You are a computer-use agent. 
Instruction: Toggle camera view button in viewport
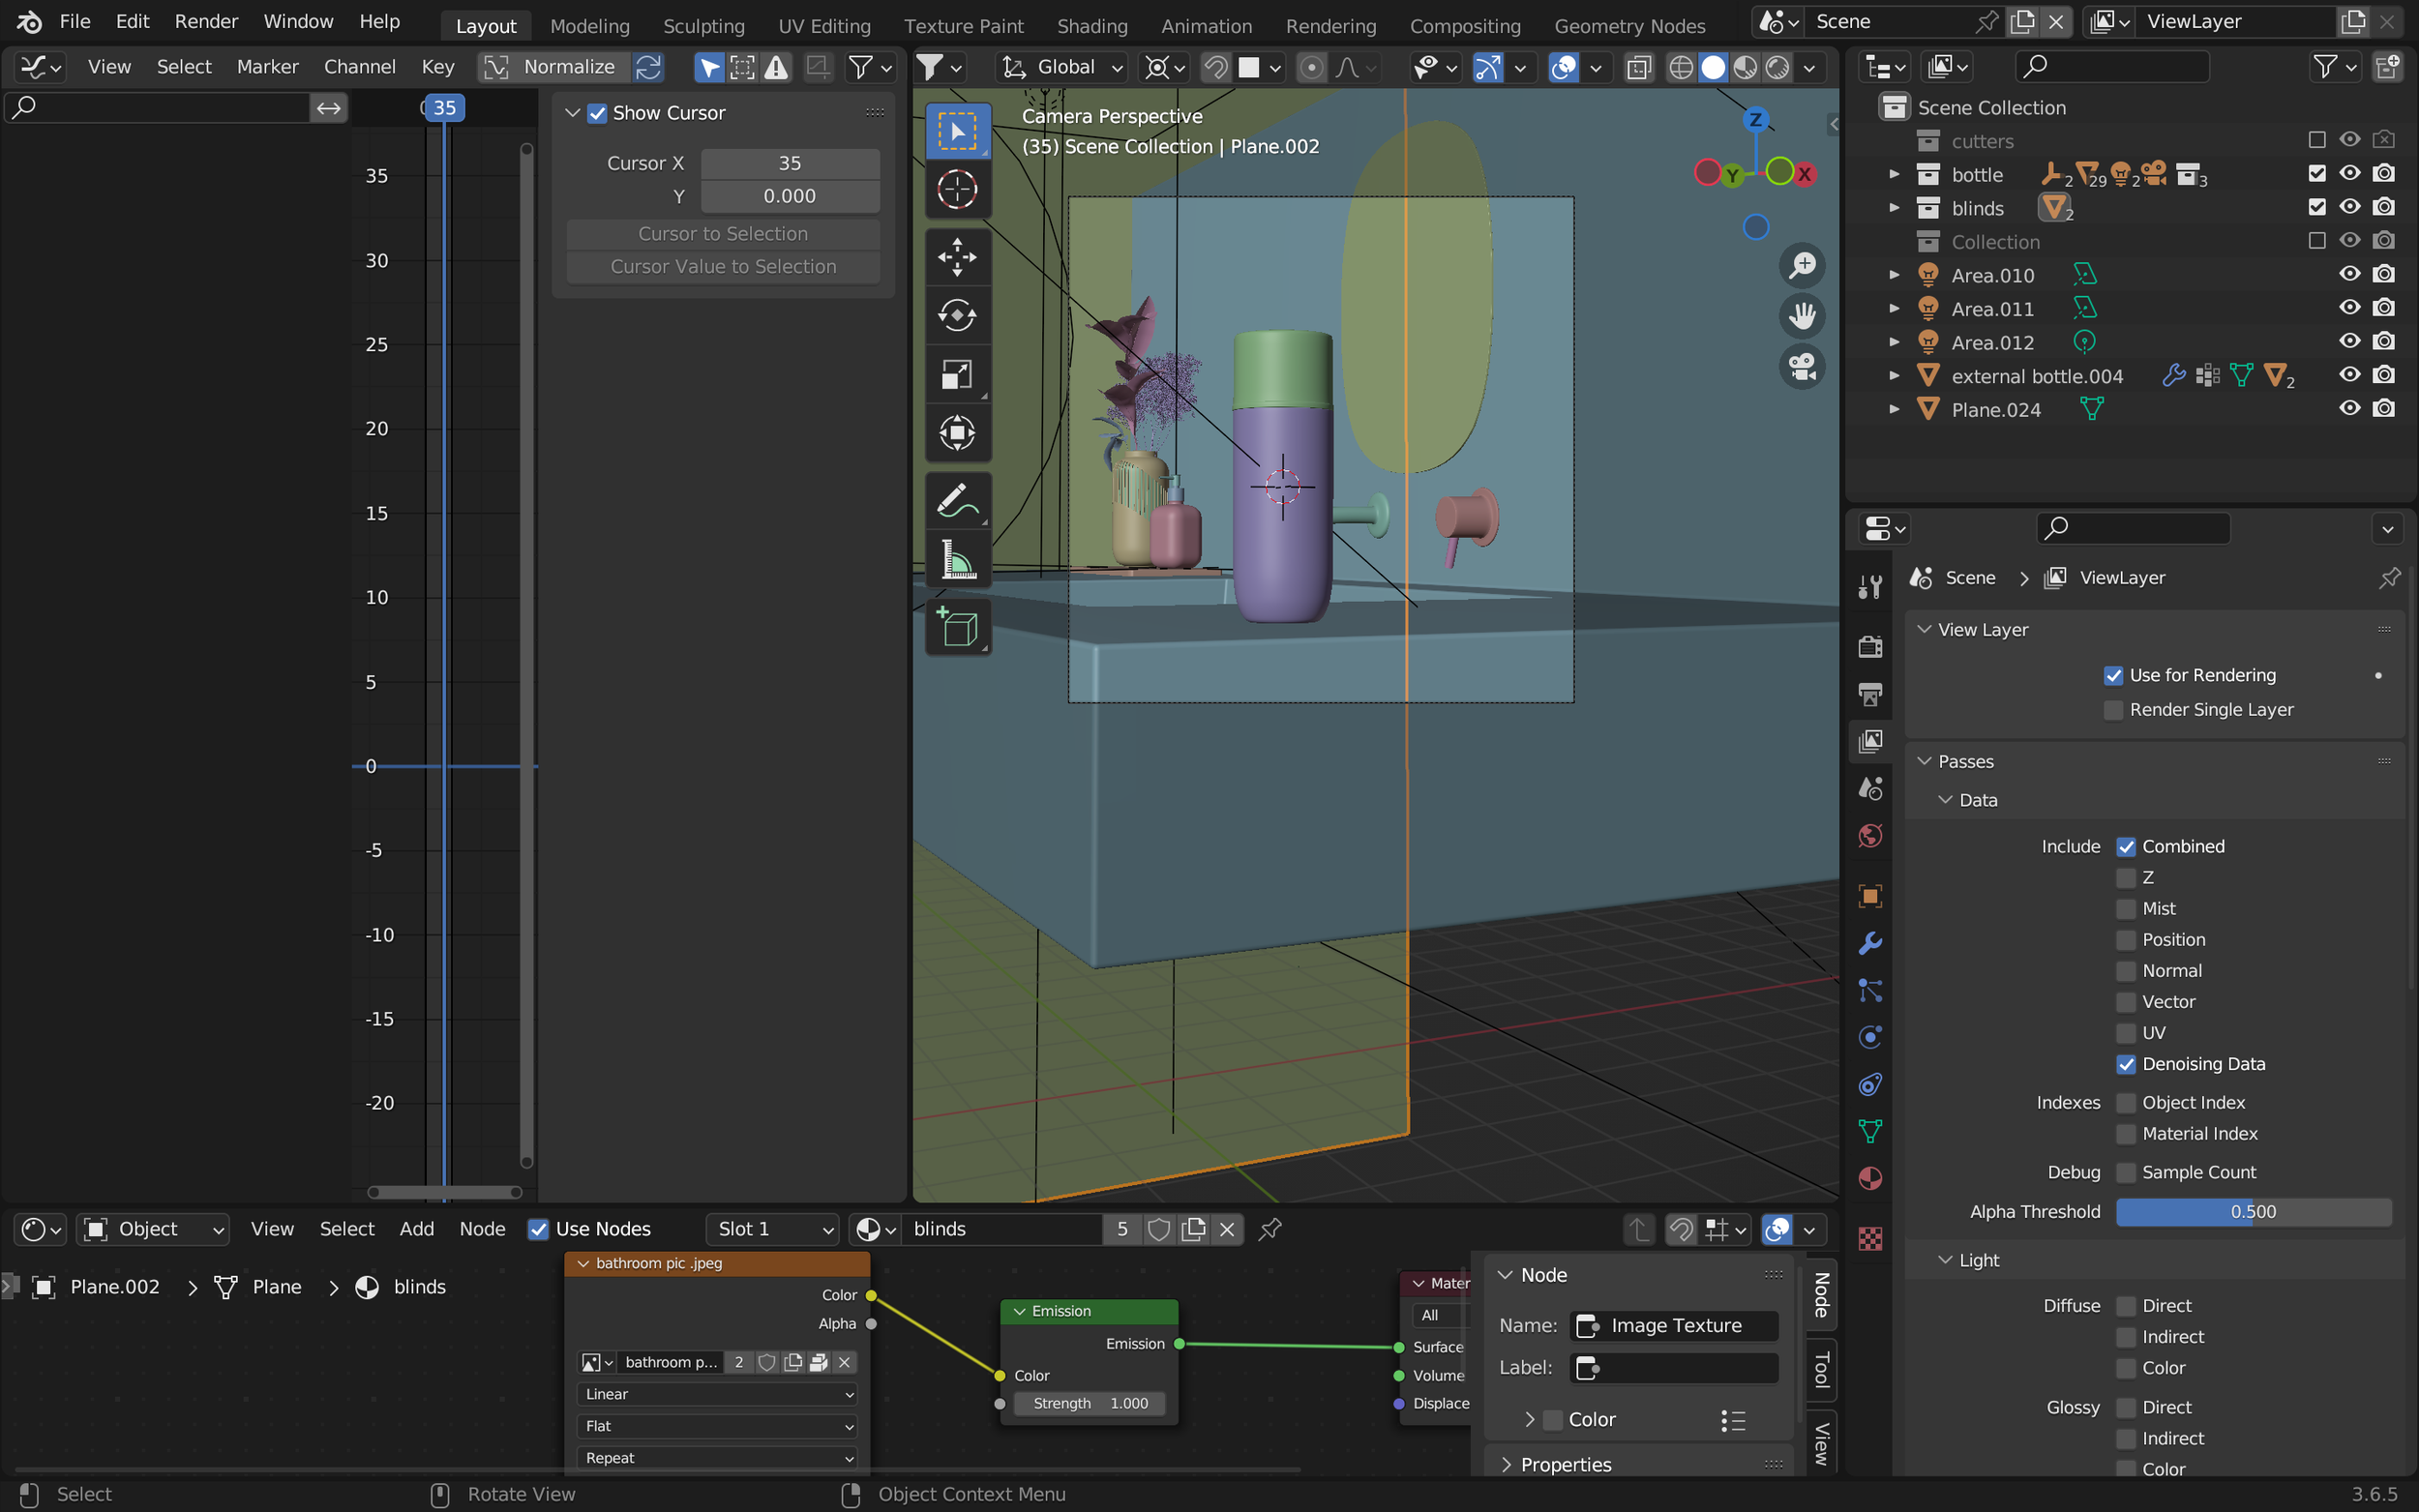pyautogui.click(x=1802, y=367)
